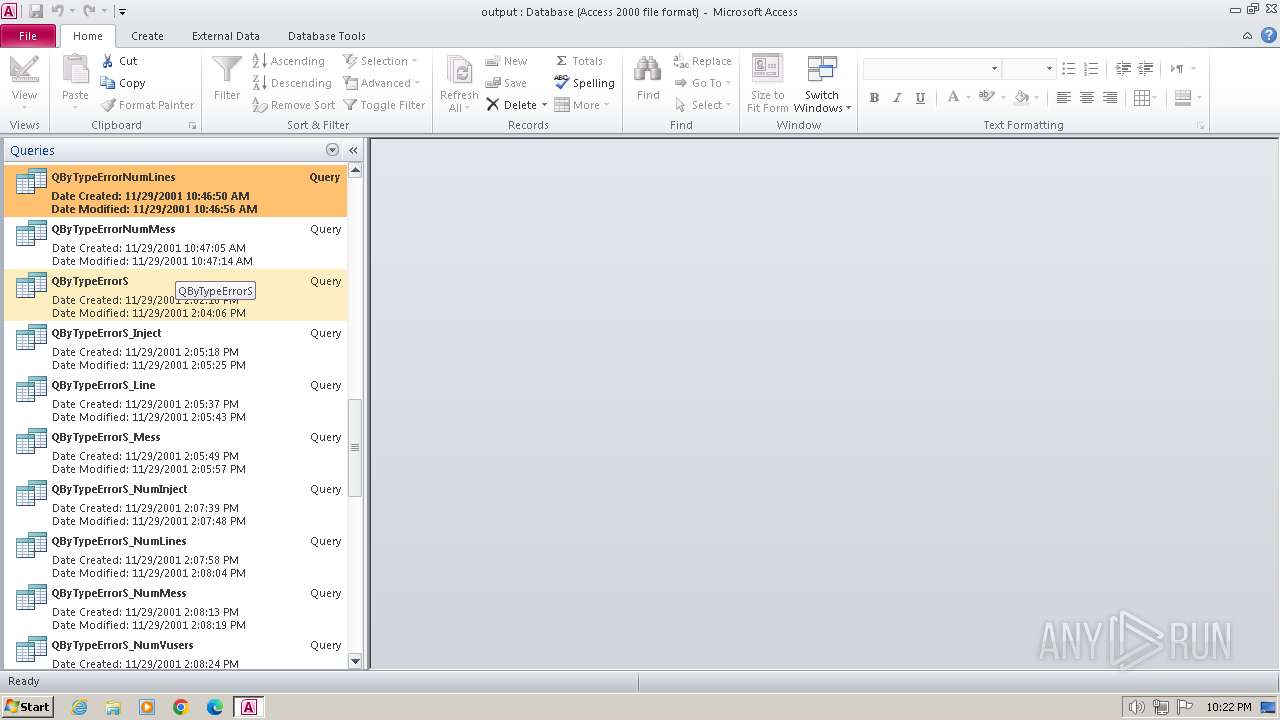Click Refresh All
1280x720 pixels.
click(x=459, y=84)
